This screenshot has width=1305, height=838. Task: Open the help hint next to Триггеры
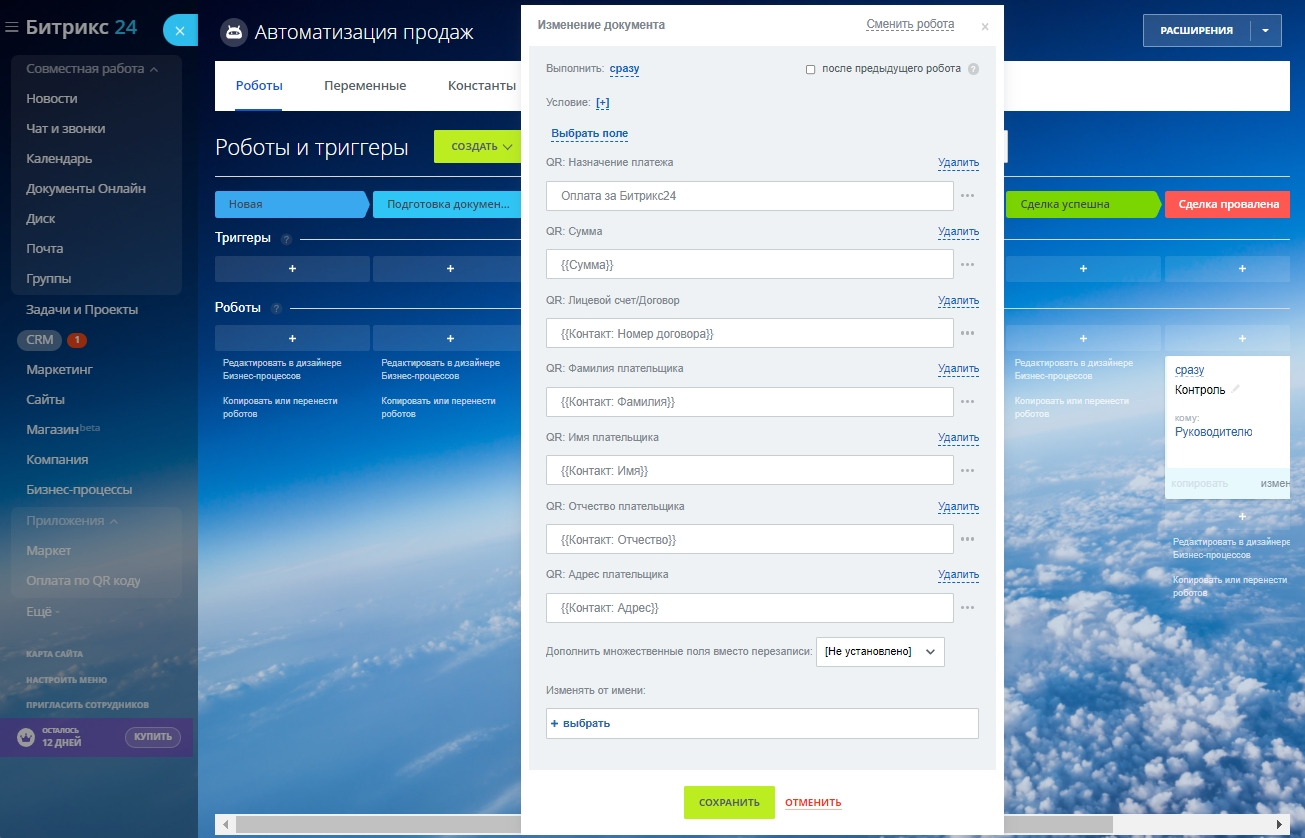(286, 240)
